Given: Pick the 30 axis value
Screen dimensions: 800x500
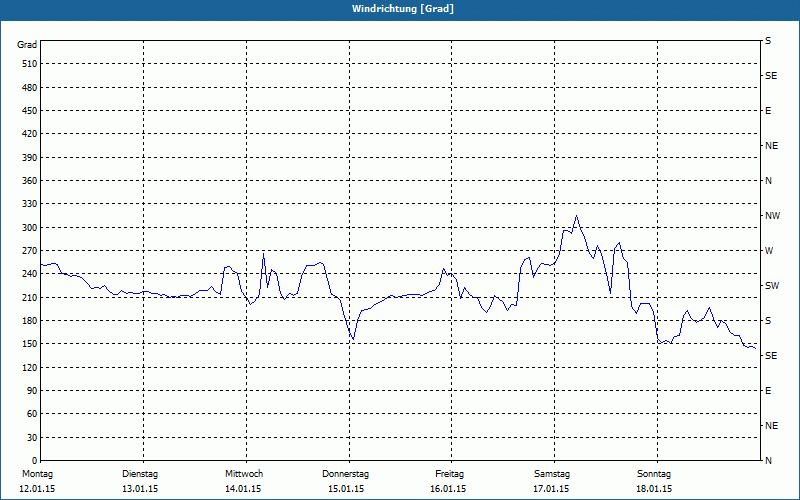Looking at the screenshot, I should (32, 437).
